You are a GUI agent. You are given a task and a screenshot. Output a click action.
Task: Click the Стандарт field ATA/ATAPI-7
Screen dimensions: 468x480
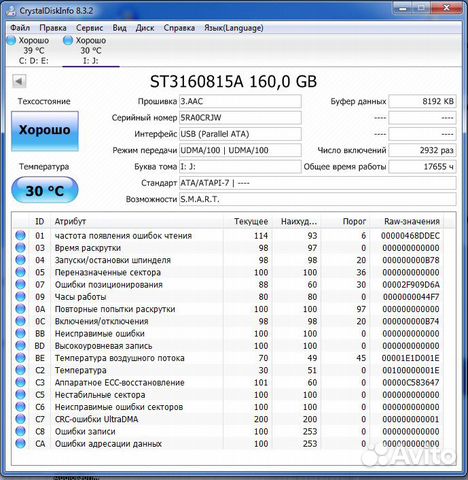pyautogui.click(x=318, y=183)
